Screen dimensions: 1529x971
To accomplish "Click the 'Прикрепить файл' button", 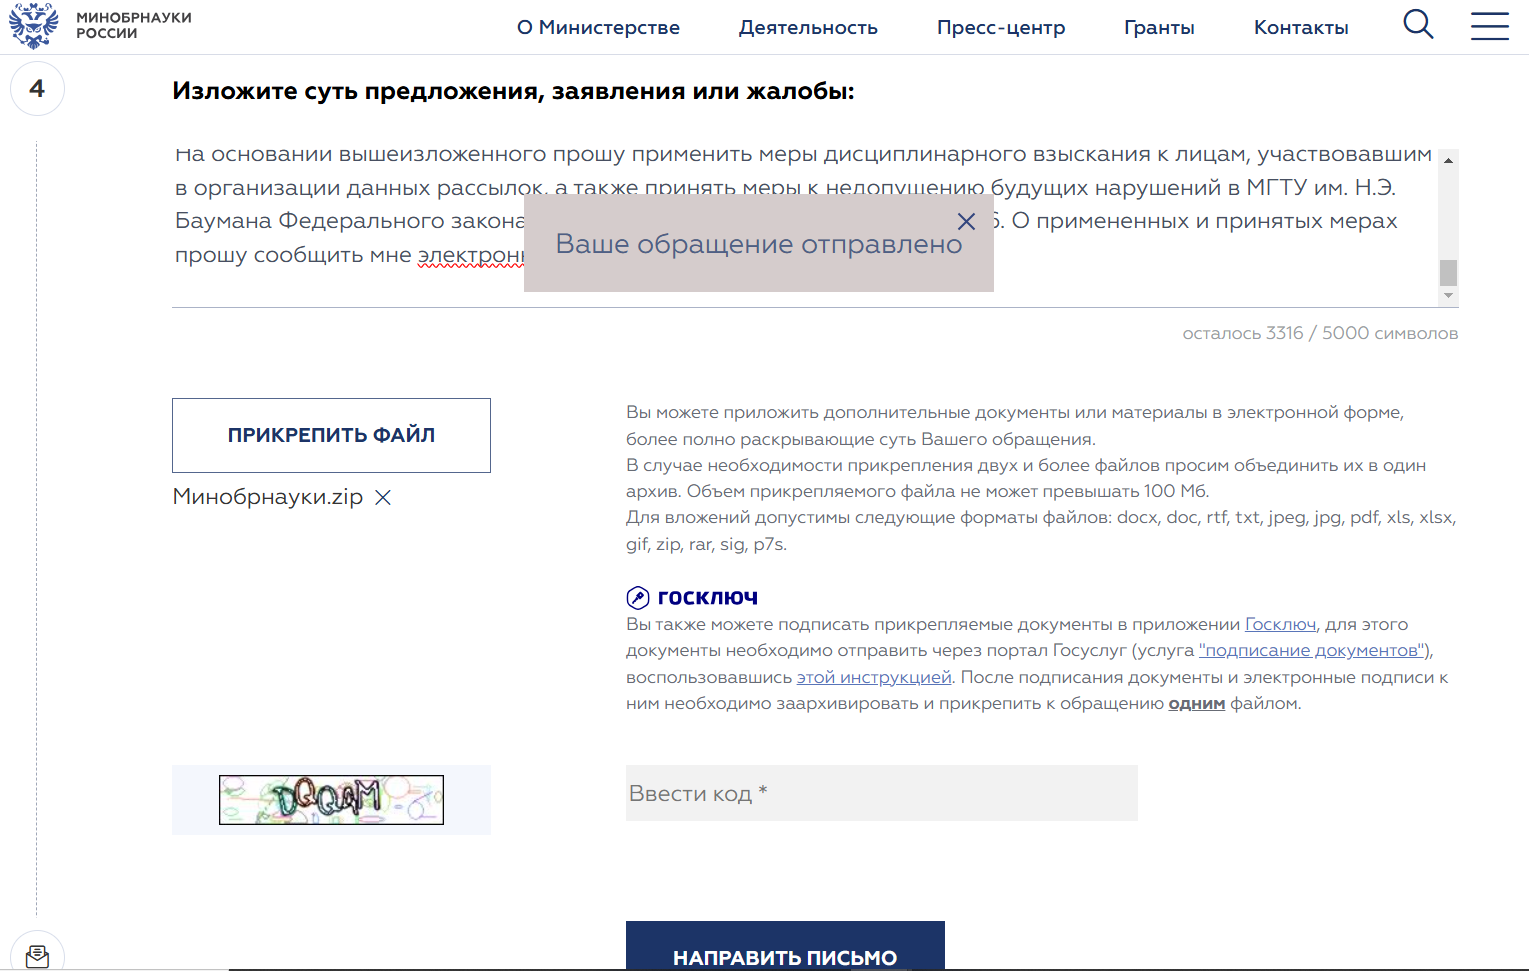I will pos(331,435).
